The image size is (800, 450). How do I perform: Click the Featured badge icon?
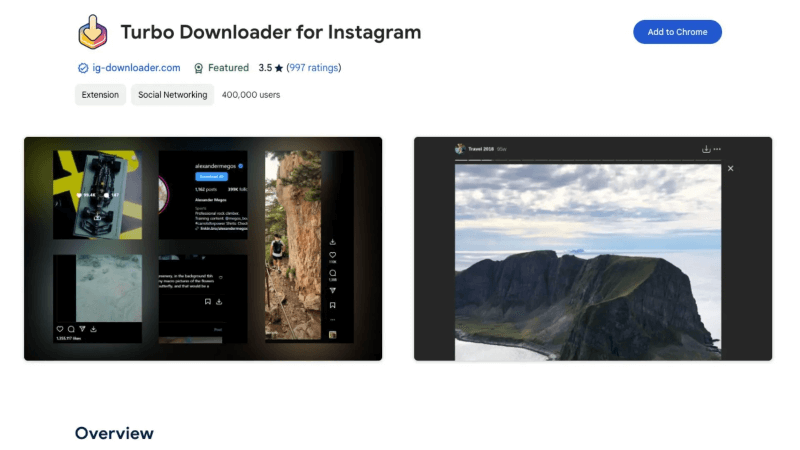(198, 68)
